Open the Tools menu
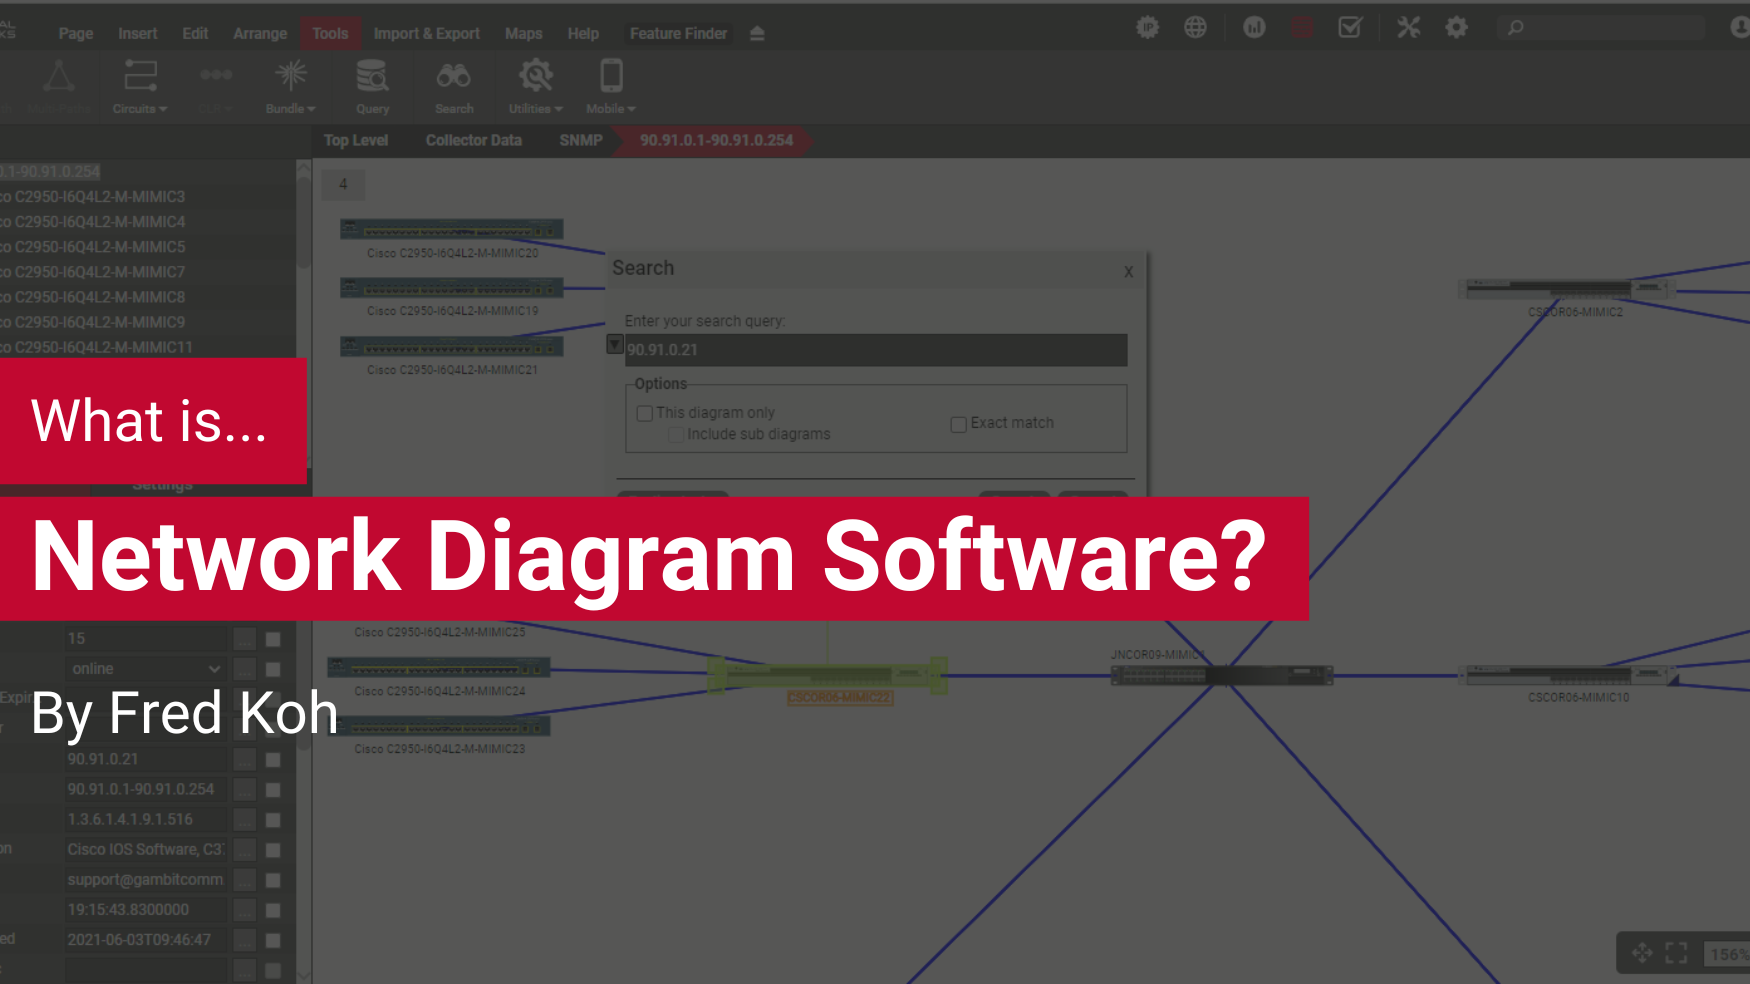This screenshot has height=984, width=1750. click(330, 32)
